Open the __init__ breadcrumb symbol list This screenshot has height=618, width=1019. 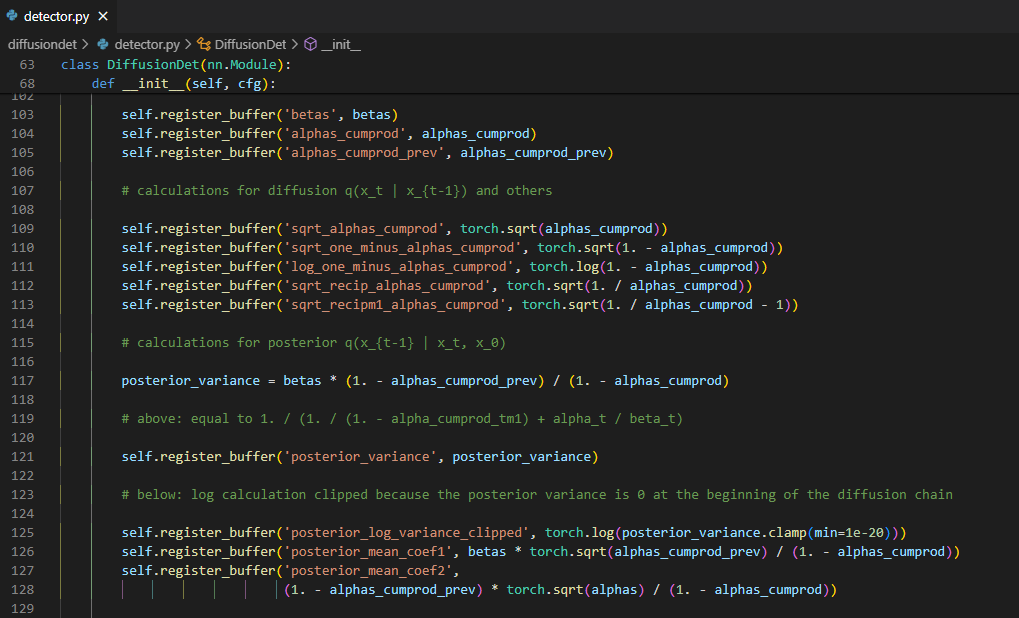[x=341, y=45]
